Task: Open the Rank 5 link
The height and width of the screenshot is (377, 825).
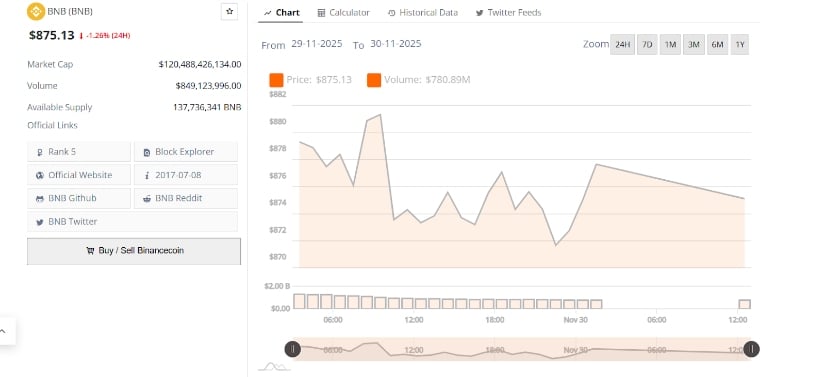Action: click(79, 152)
